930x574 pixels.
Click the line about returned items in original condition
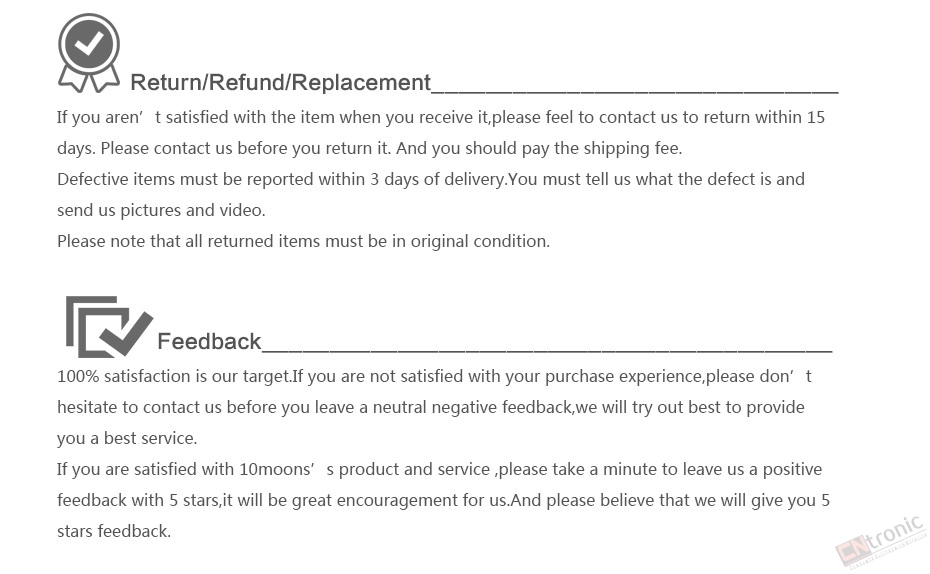click(x=303, y=242)
